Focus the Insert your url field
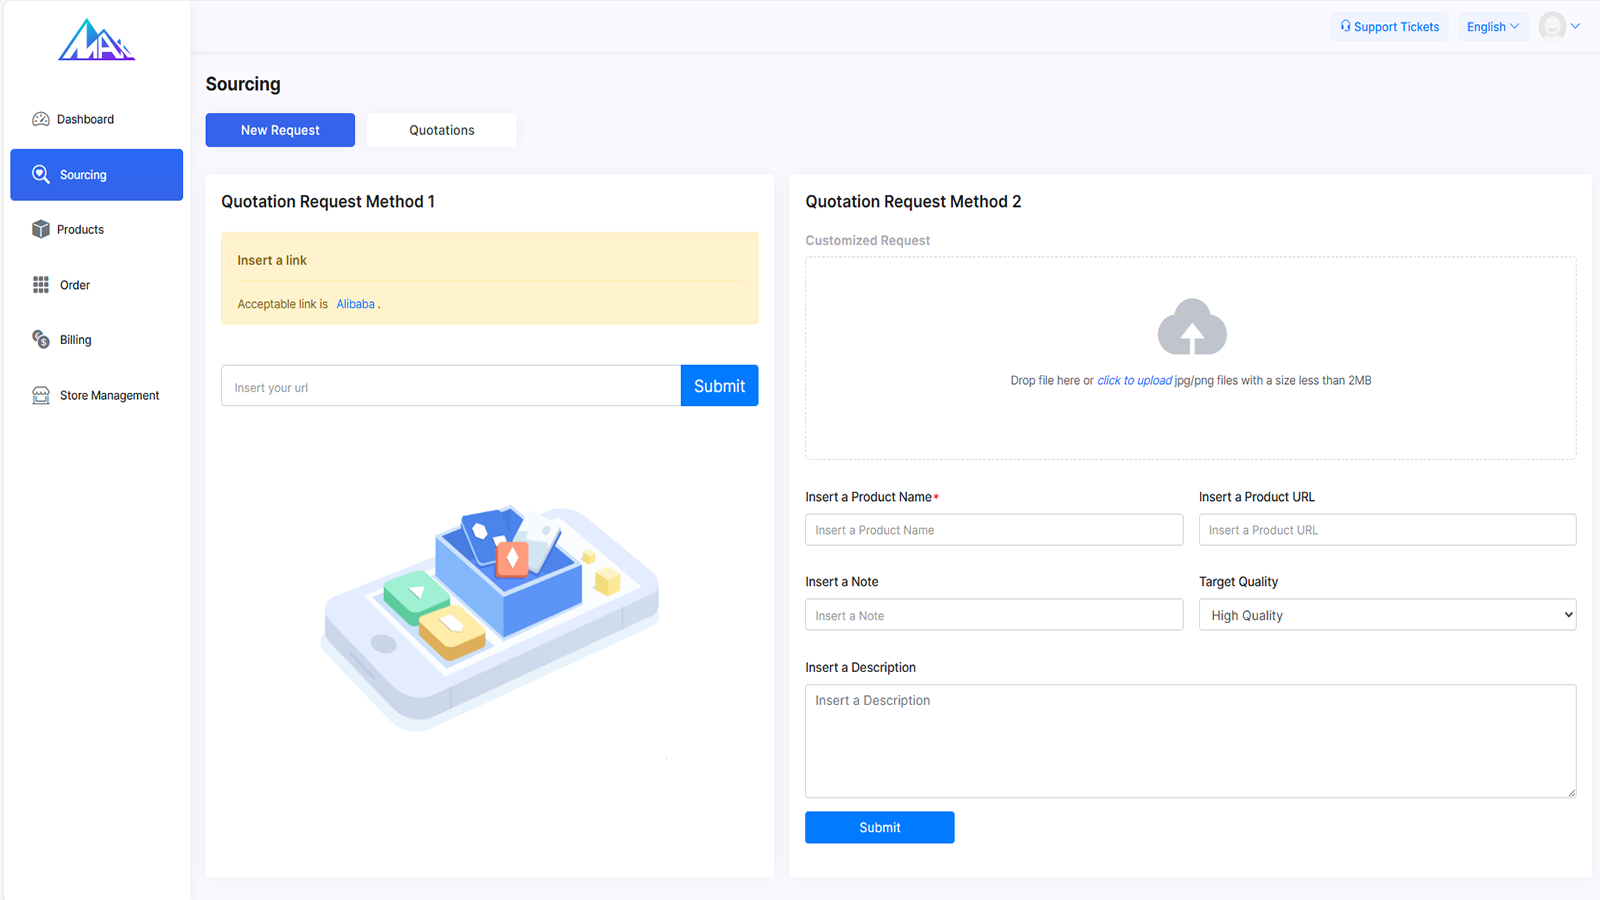This screenshot has width=1600, height=900. click(x=451, y=386)
